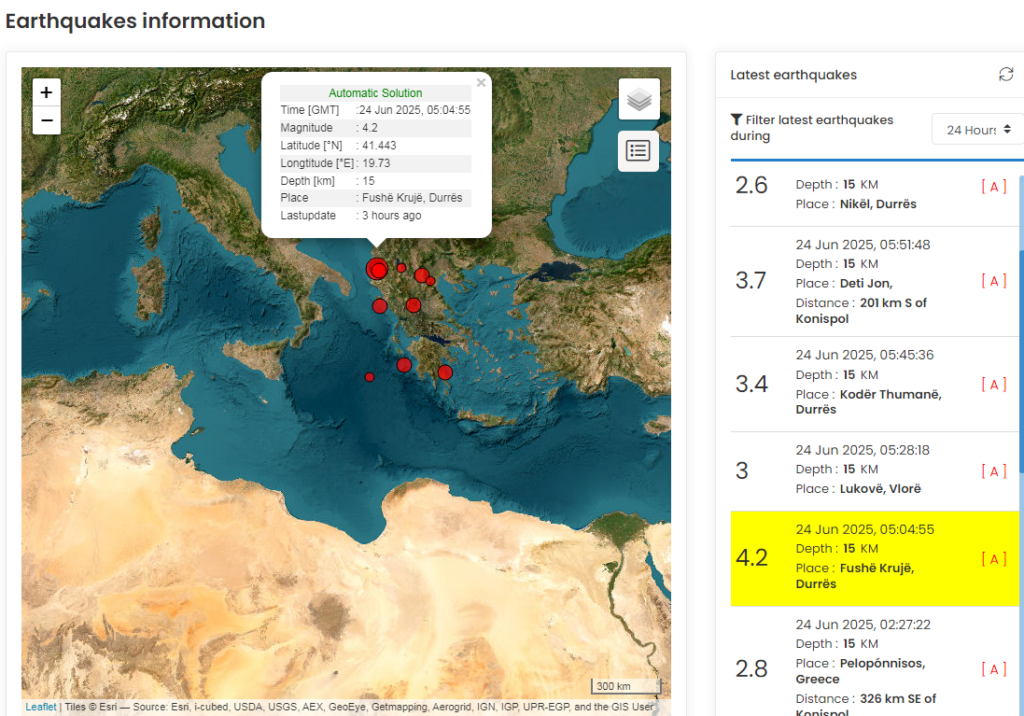Refresh the latest earthquakes list
The image size is (1024, 716).
[x=1005, y=75]
